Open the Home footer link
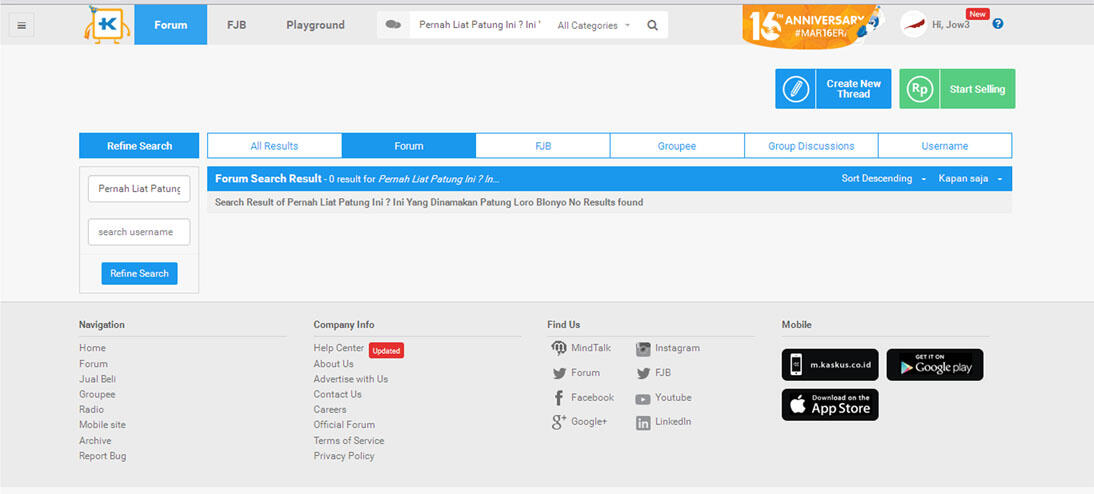1094x494 pixels. click(92, 348)
